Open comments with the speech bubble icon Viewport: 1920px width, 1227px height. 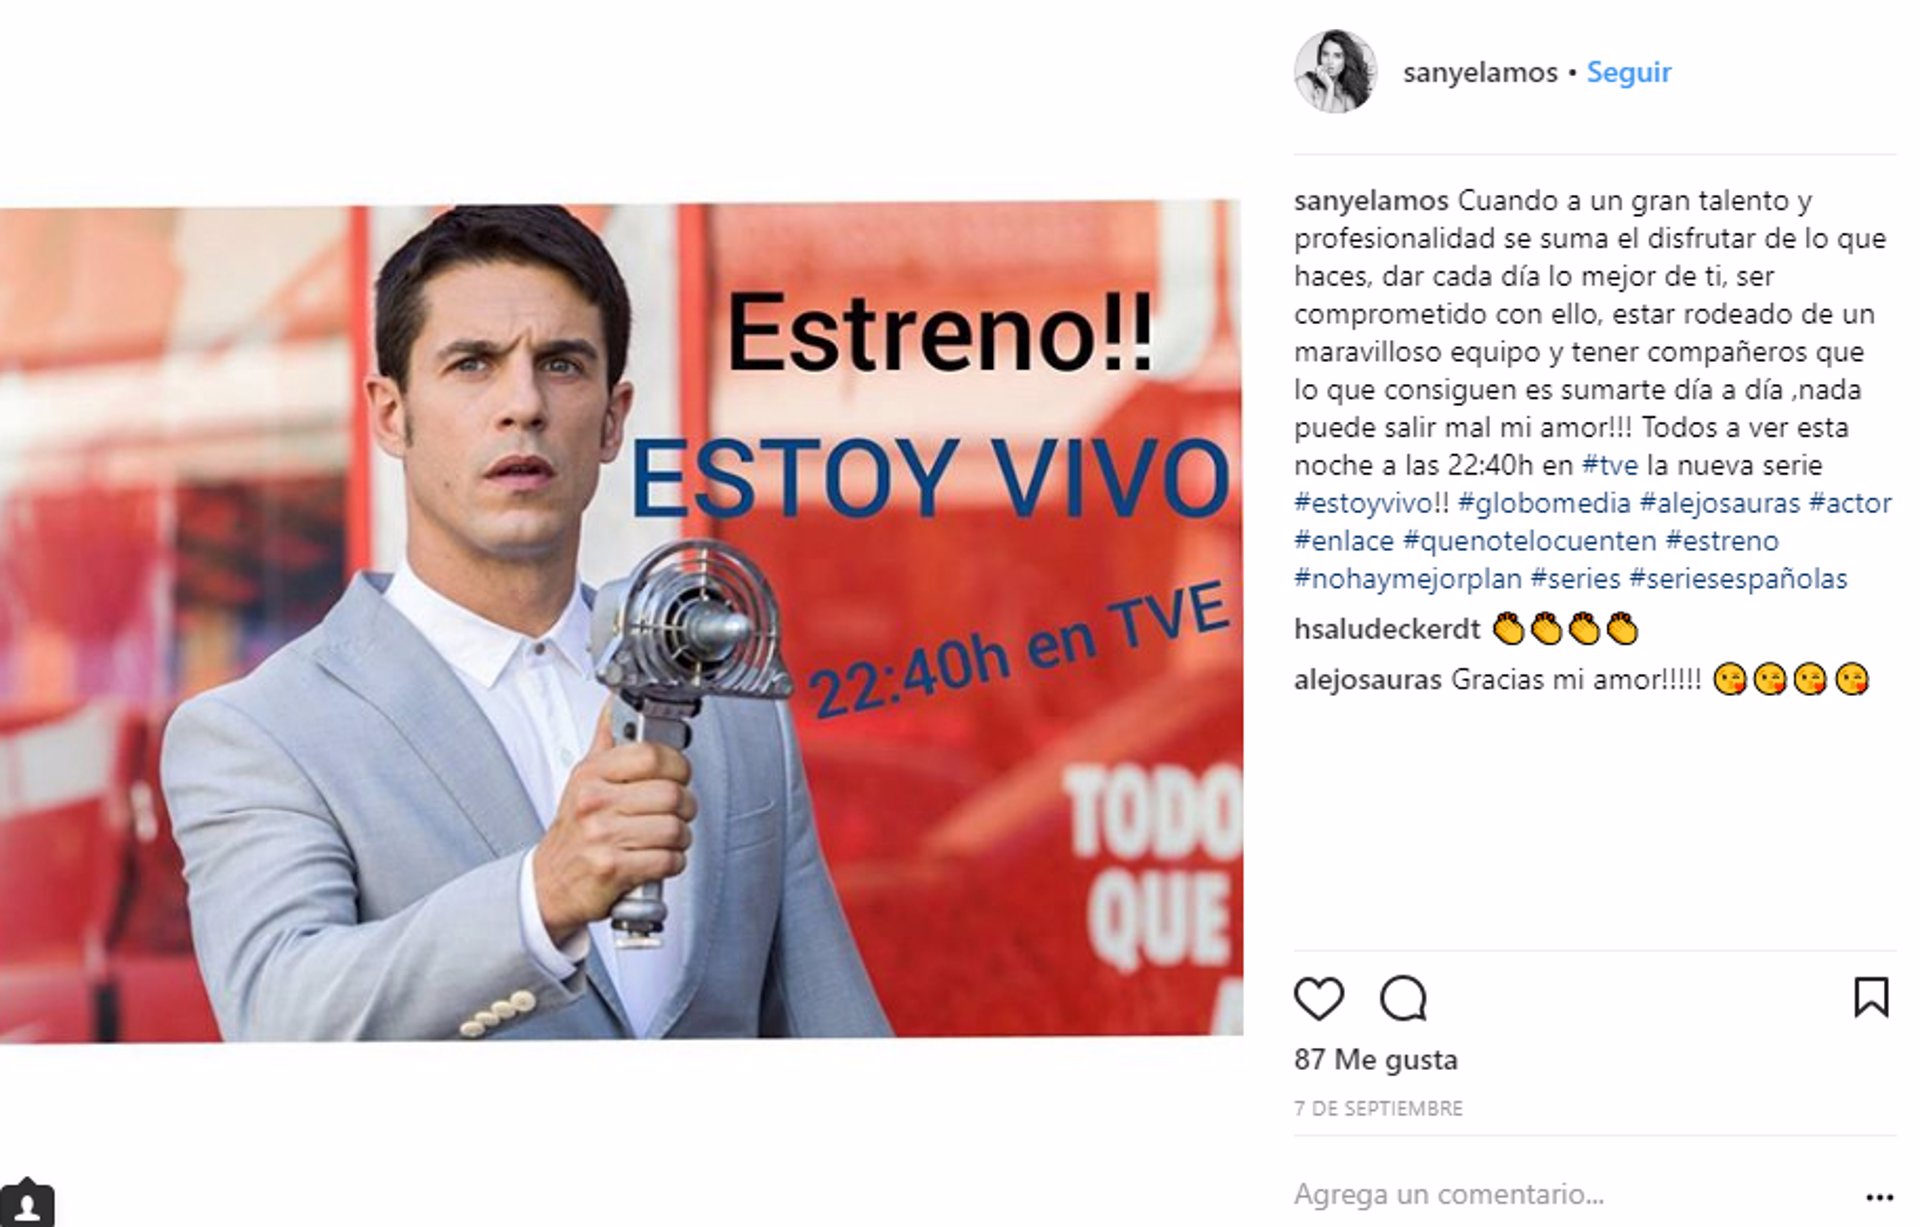pyautogui.click(x=1403, y=998)
